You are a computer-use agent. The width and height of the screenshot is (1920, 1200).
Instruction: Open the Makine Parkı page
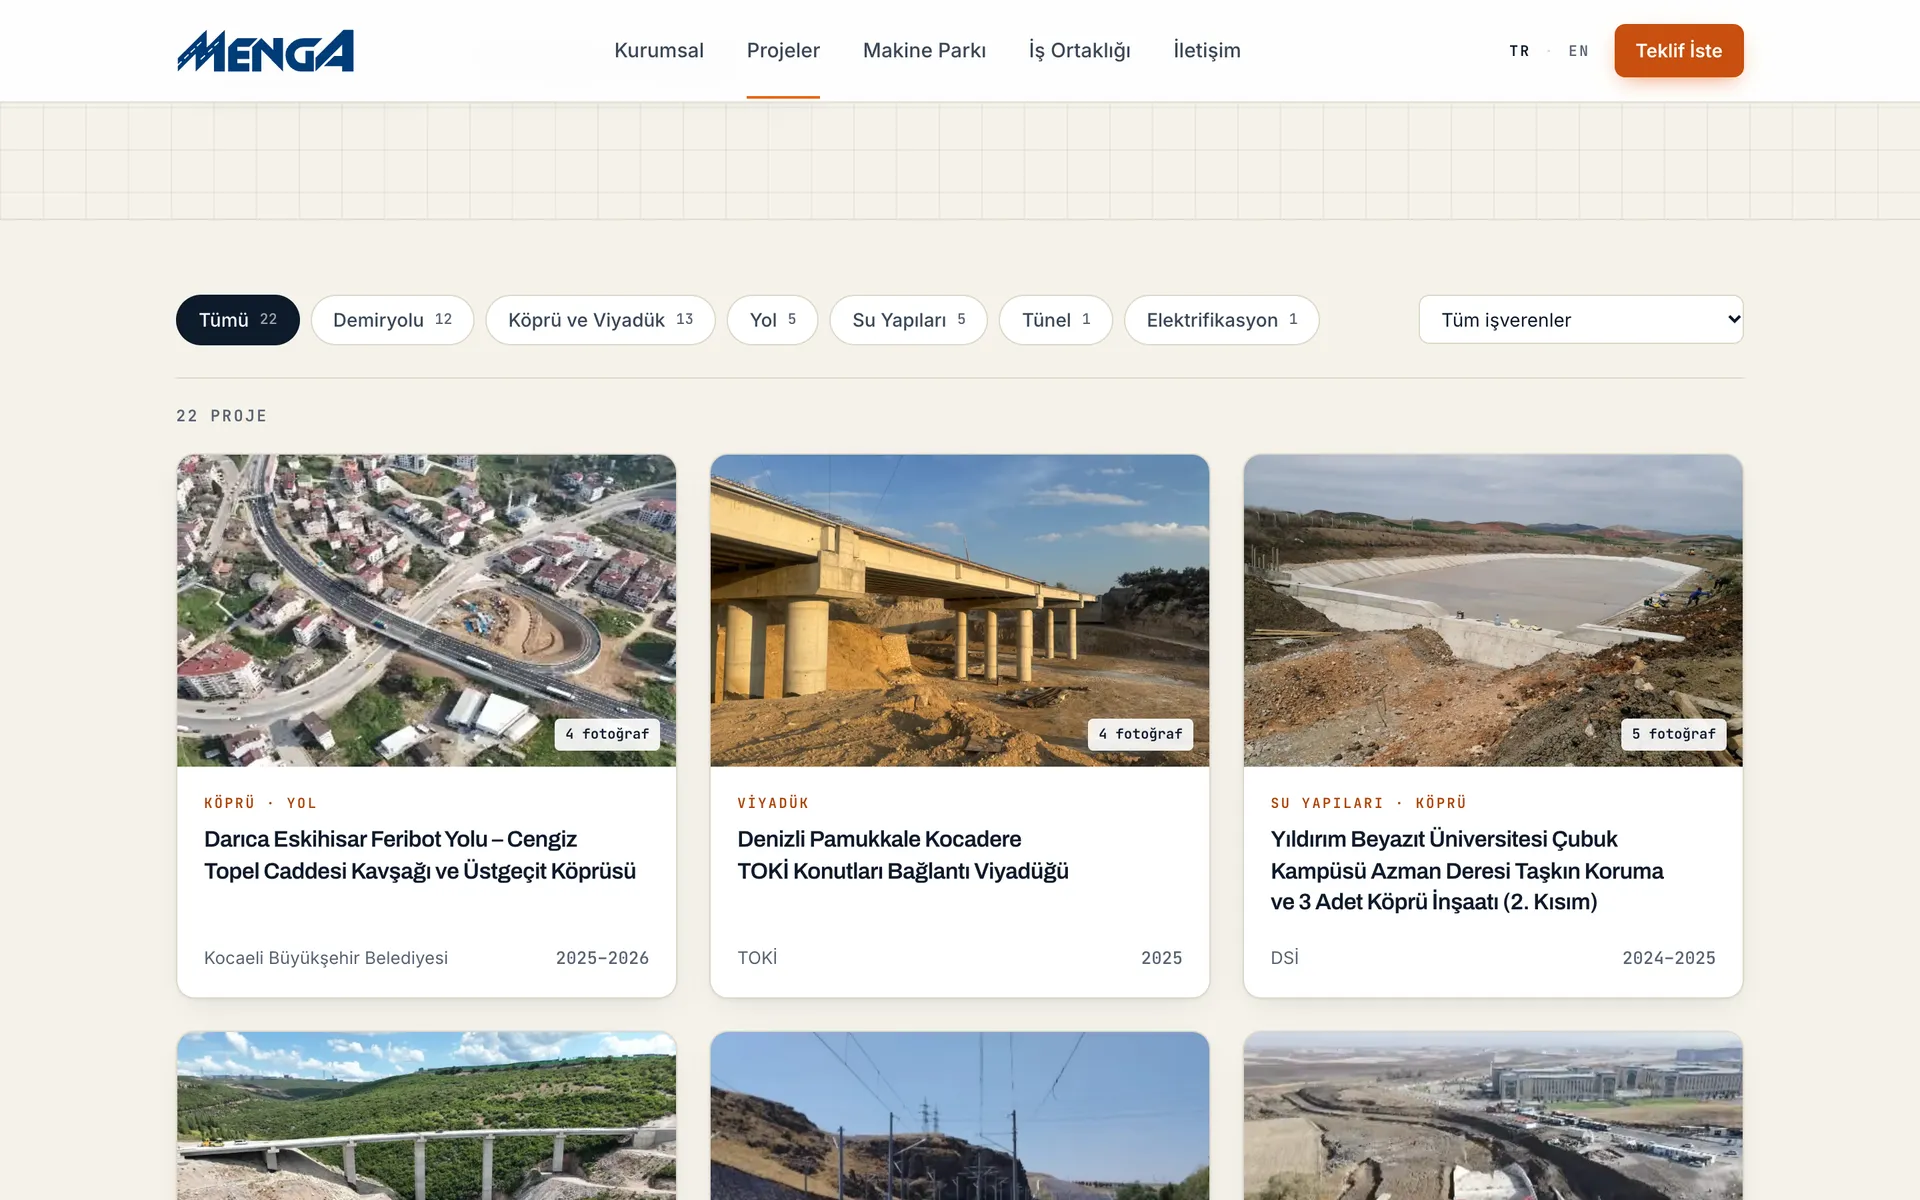924,50
